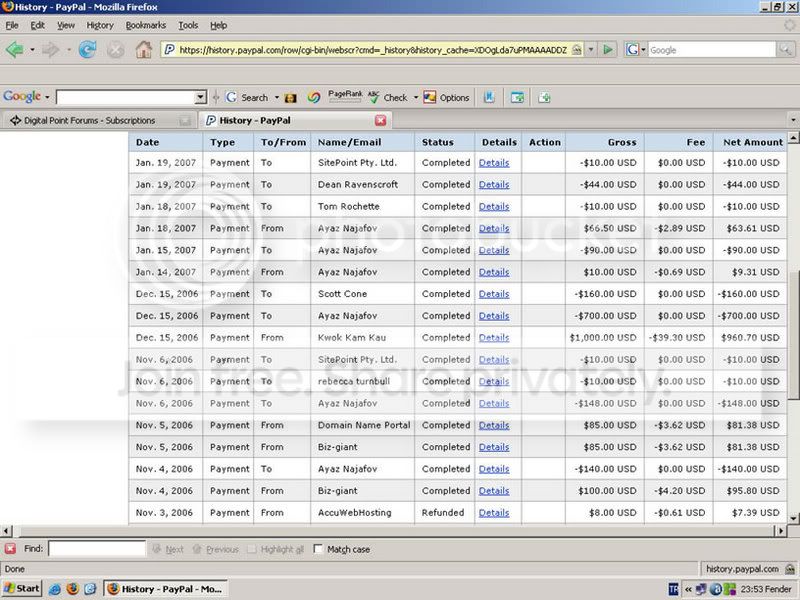Open the File menu

pyautogui.click(x=12, y=25)
